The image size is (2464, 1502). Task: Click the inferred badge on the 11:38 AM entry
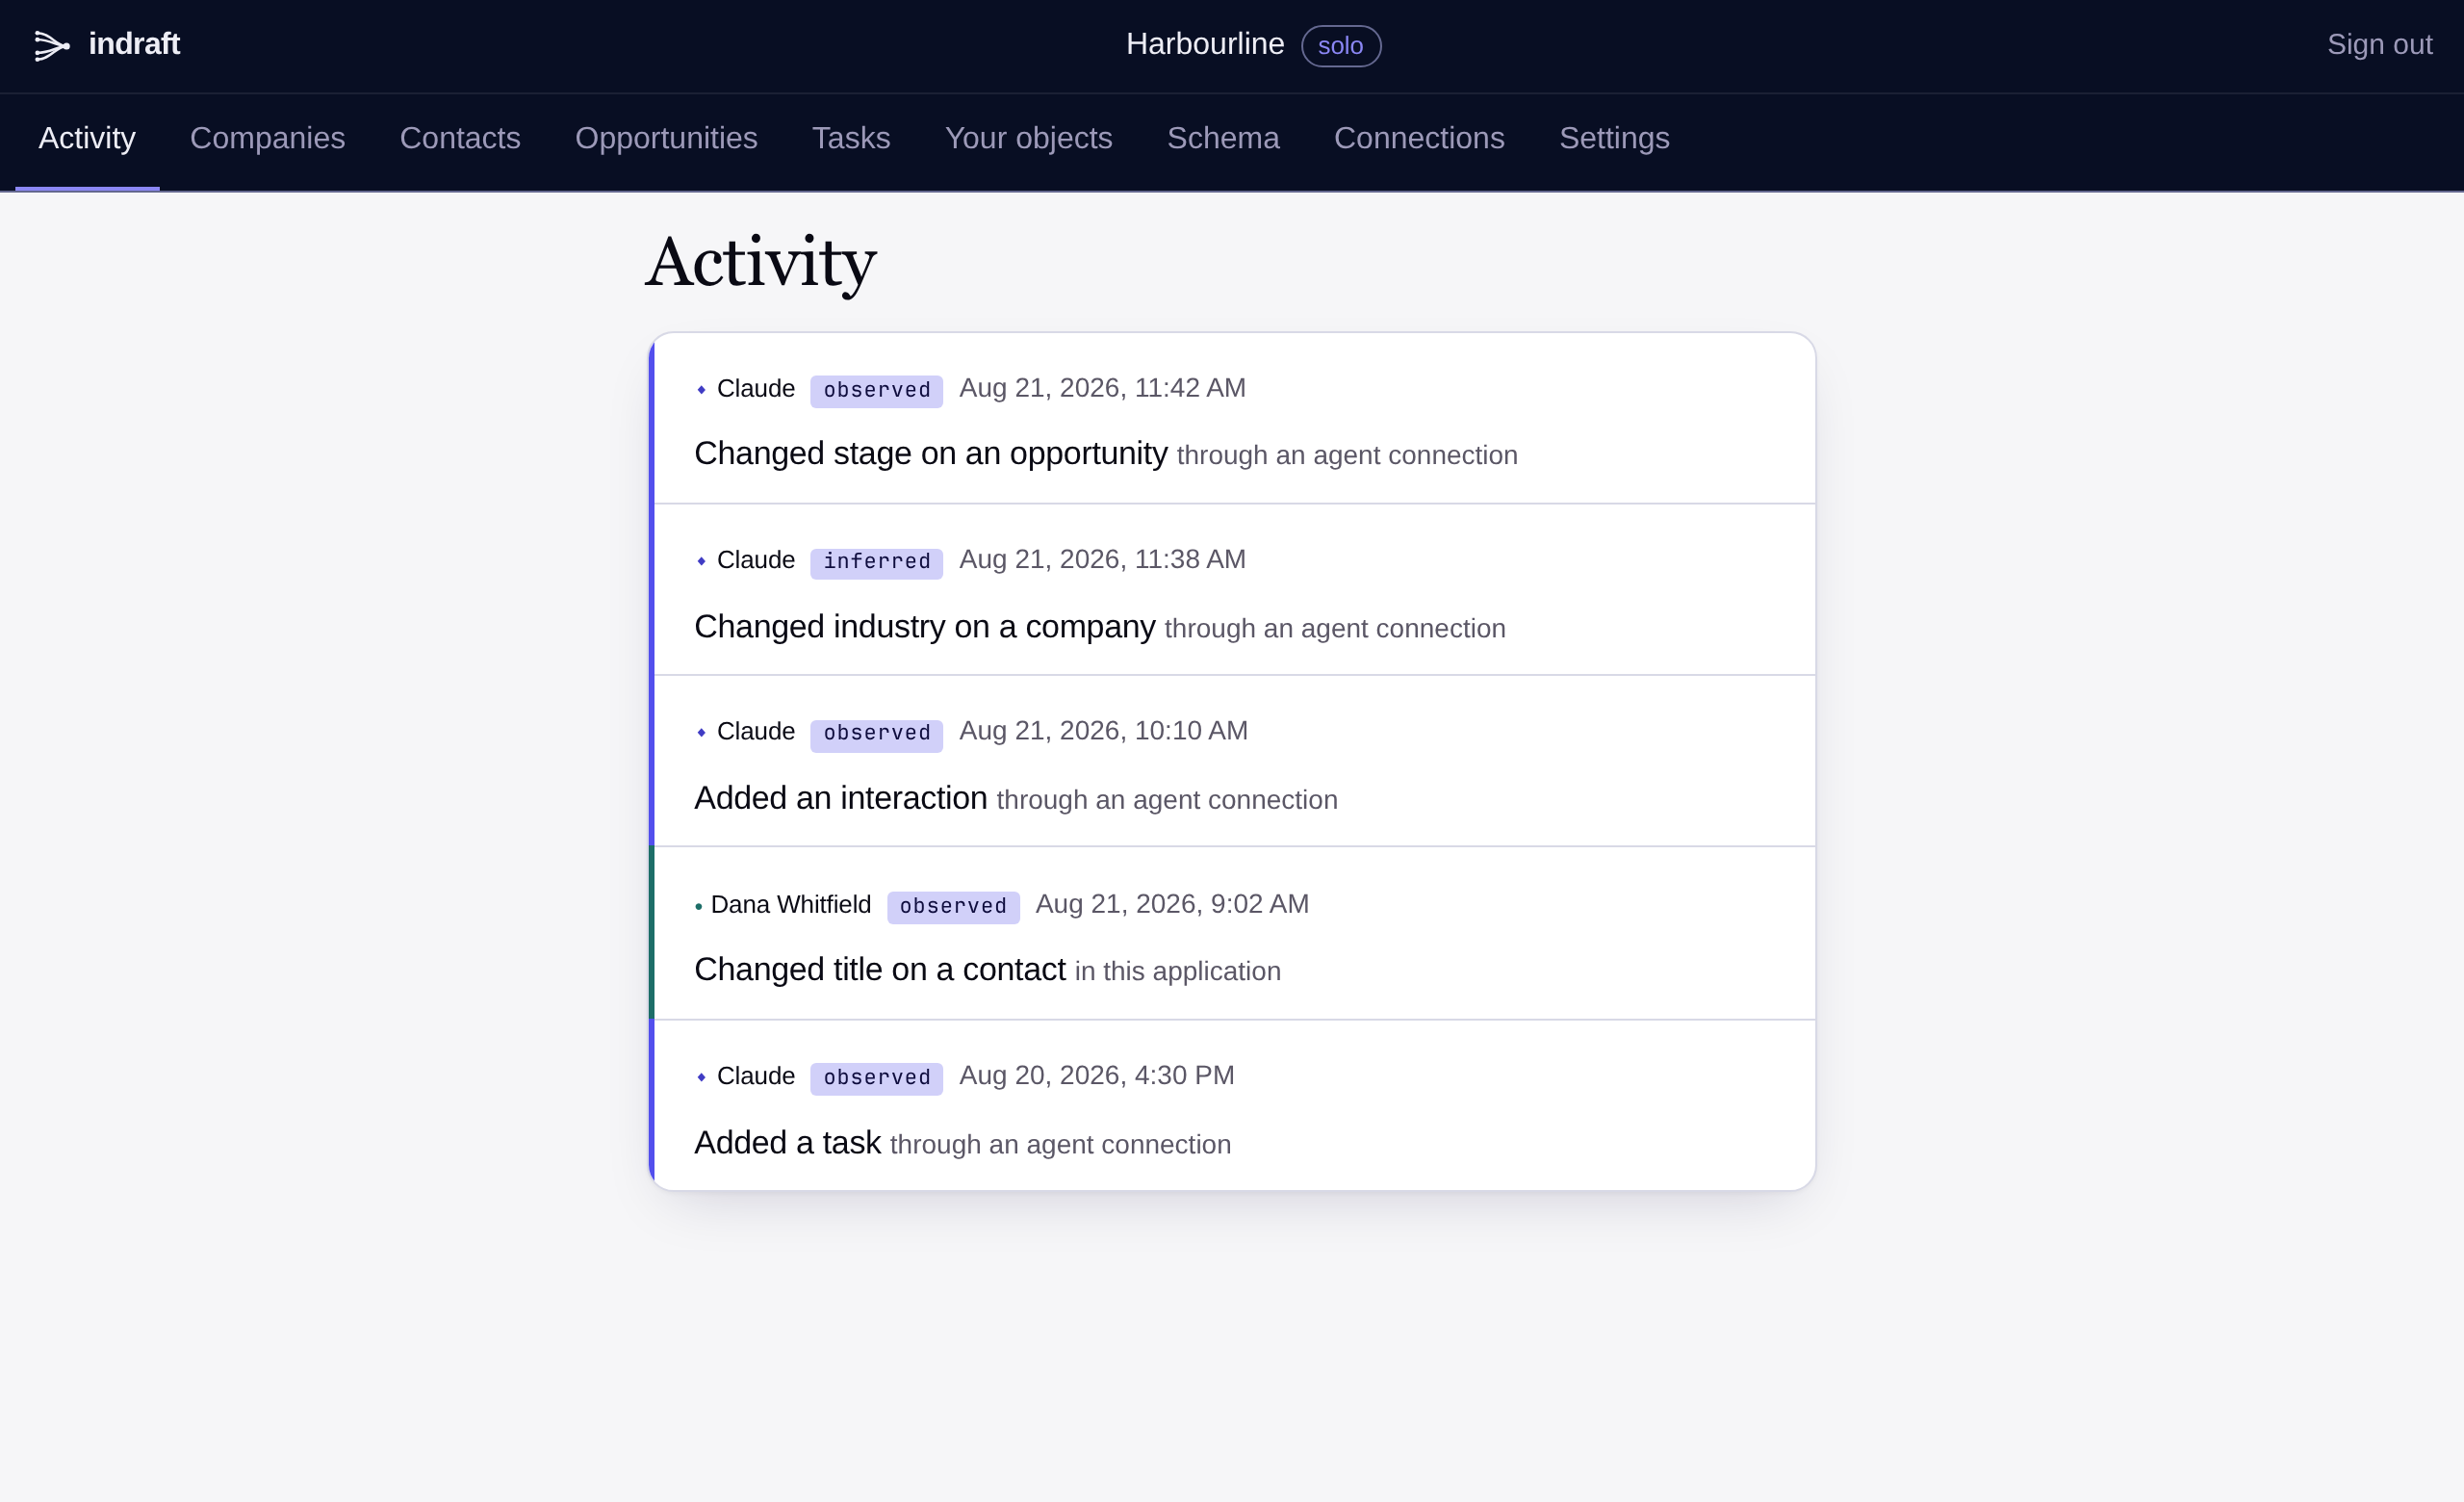[x=876, y=562]
